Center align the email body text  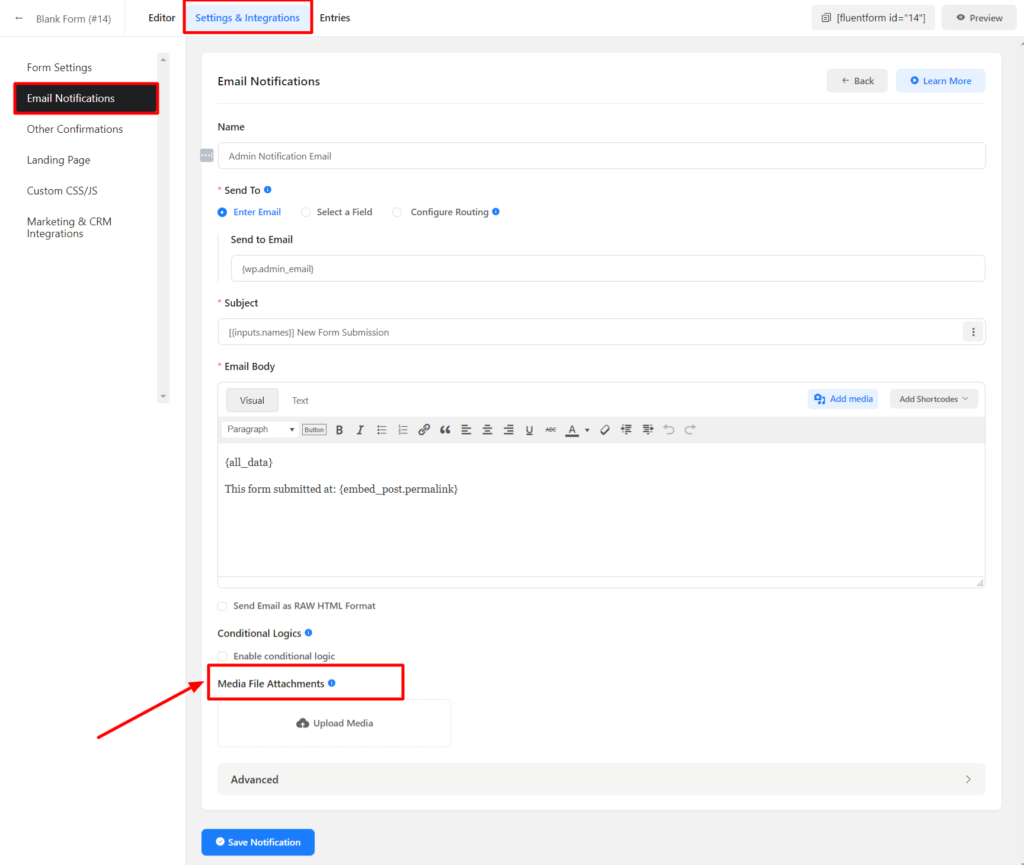coord(487,429)
